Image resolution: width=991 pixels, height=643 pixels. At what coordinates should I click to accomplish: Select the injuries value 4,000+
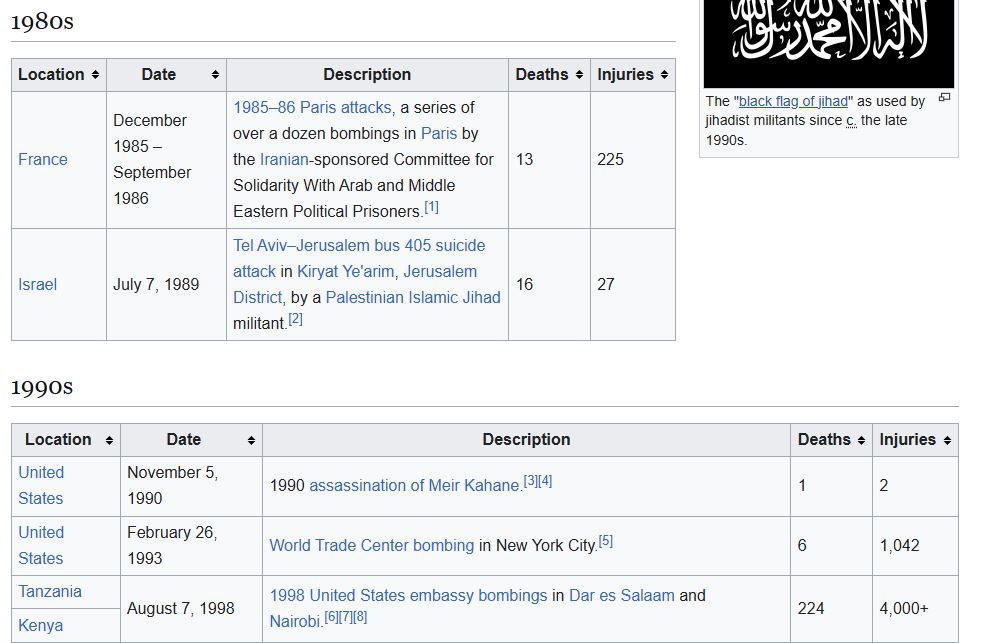904,609
